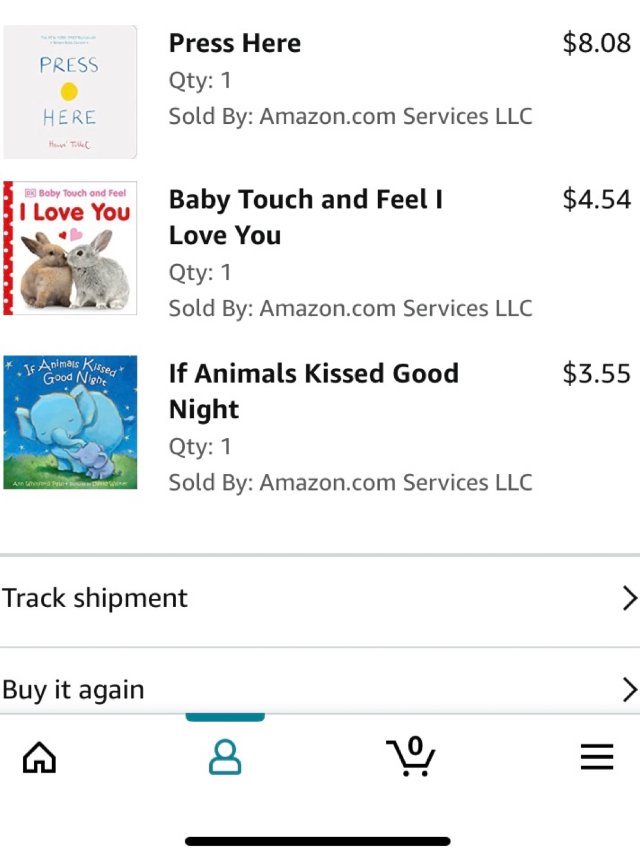Tap the Buy it again chevron arrow
This screenshot has height=853, width=640.
coord(629,689)
